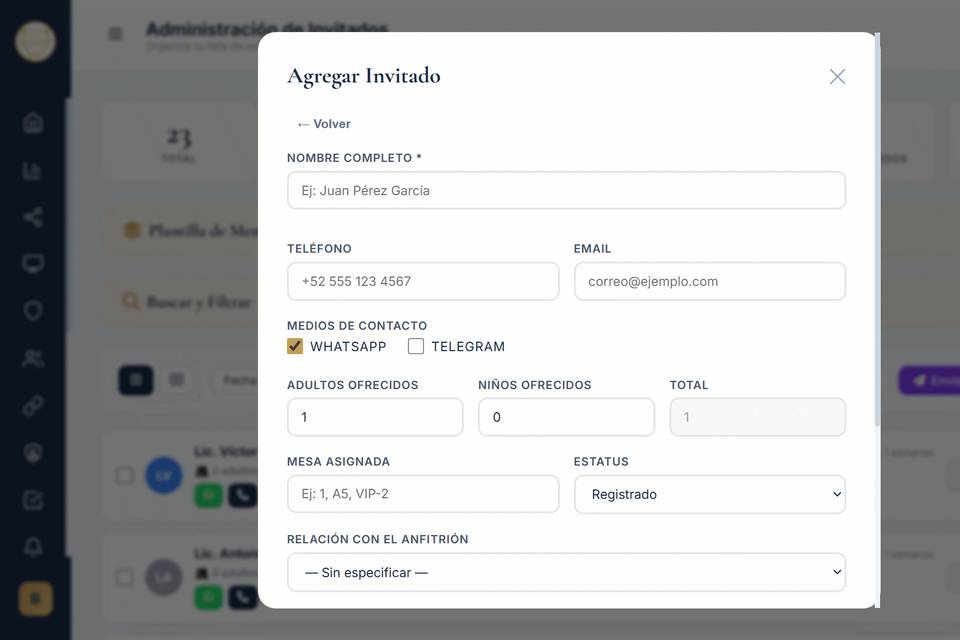This screenshot has width=960, height=640.
Task: Edit the Niños Ofrecidos number
Action: pyautogui.click(x=566, y=417)
